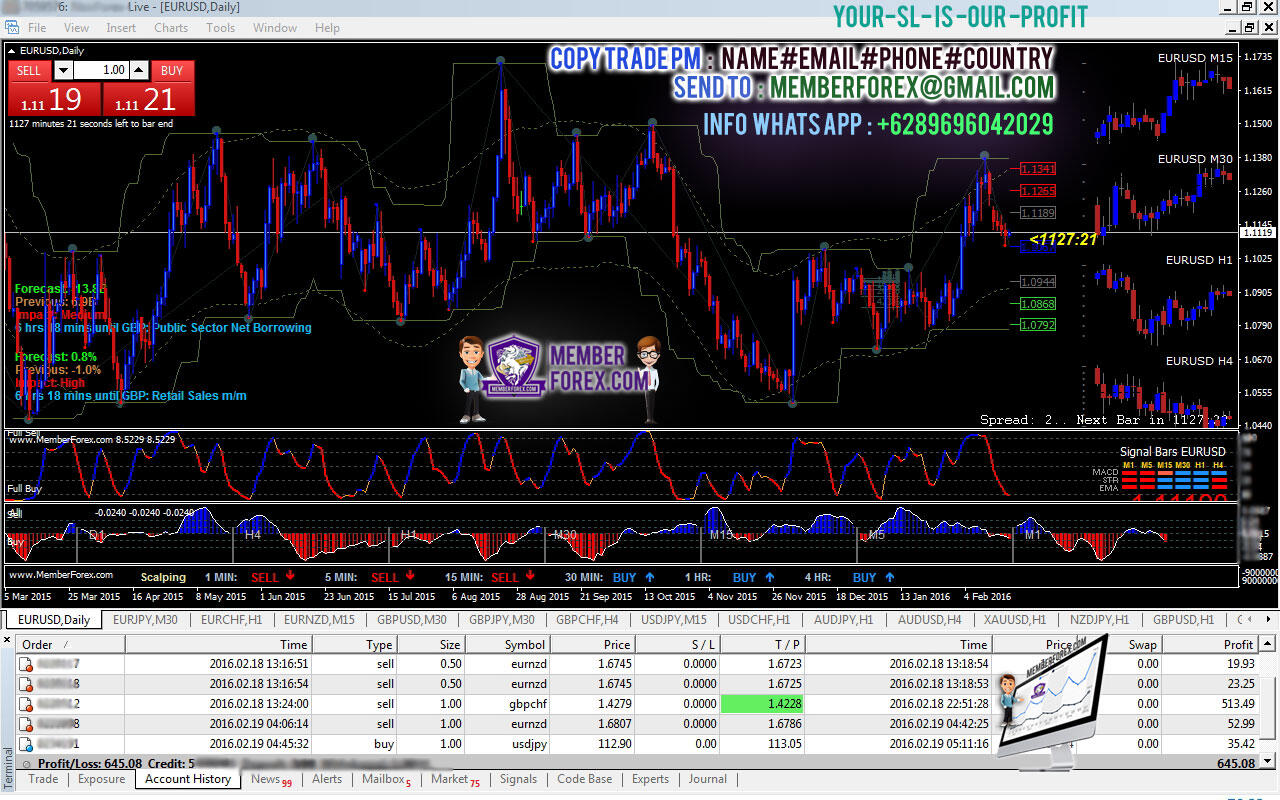
Task: Click the Profit/Loss: 645.08 summary row
Action: point(639,763)
